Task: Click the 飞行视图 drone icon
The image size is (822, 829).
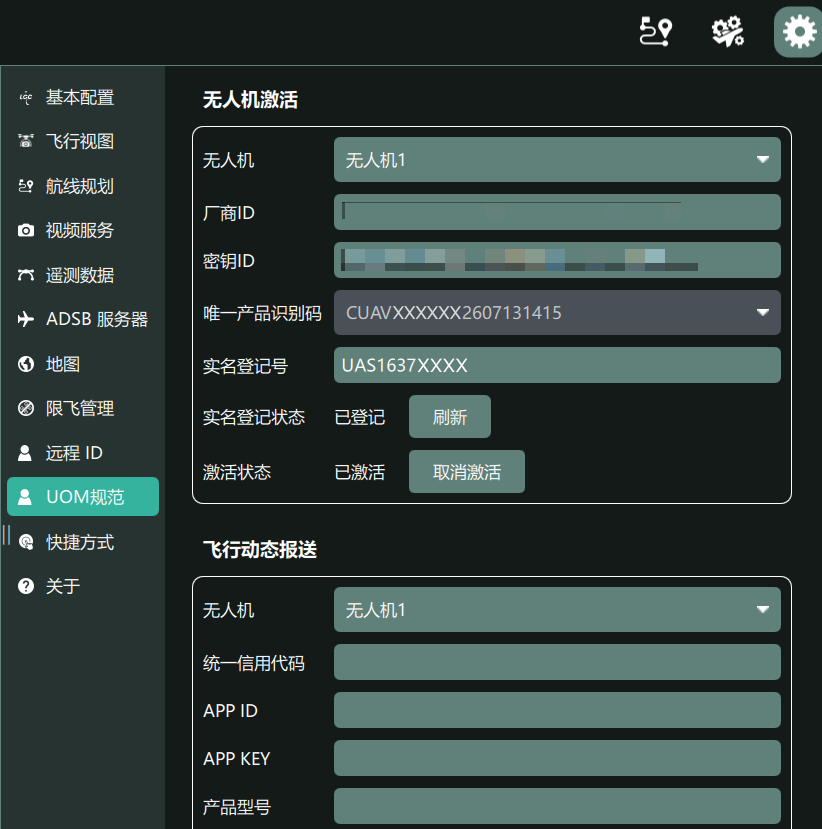Action: point(25,141)
